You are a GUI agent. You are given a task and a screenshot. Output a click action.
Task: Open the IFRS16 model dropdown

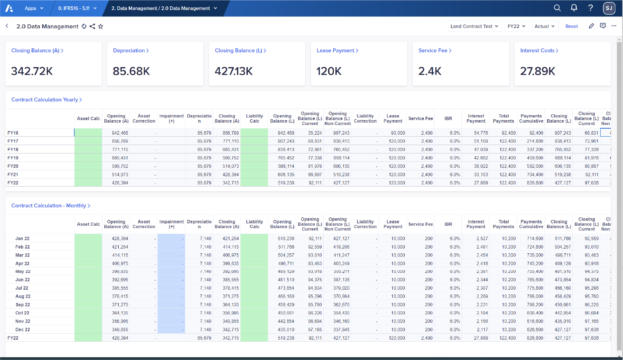coord(77,8)
